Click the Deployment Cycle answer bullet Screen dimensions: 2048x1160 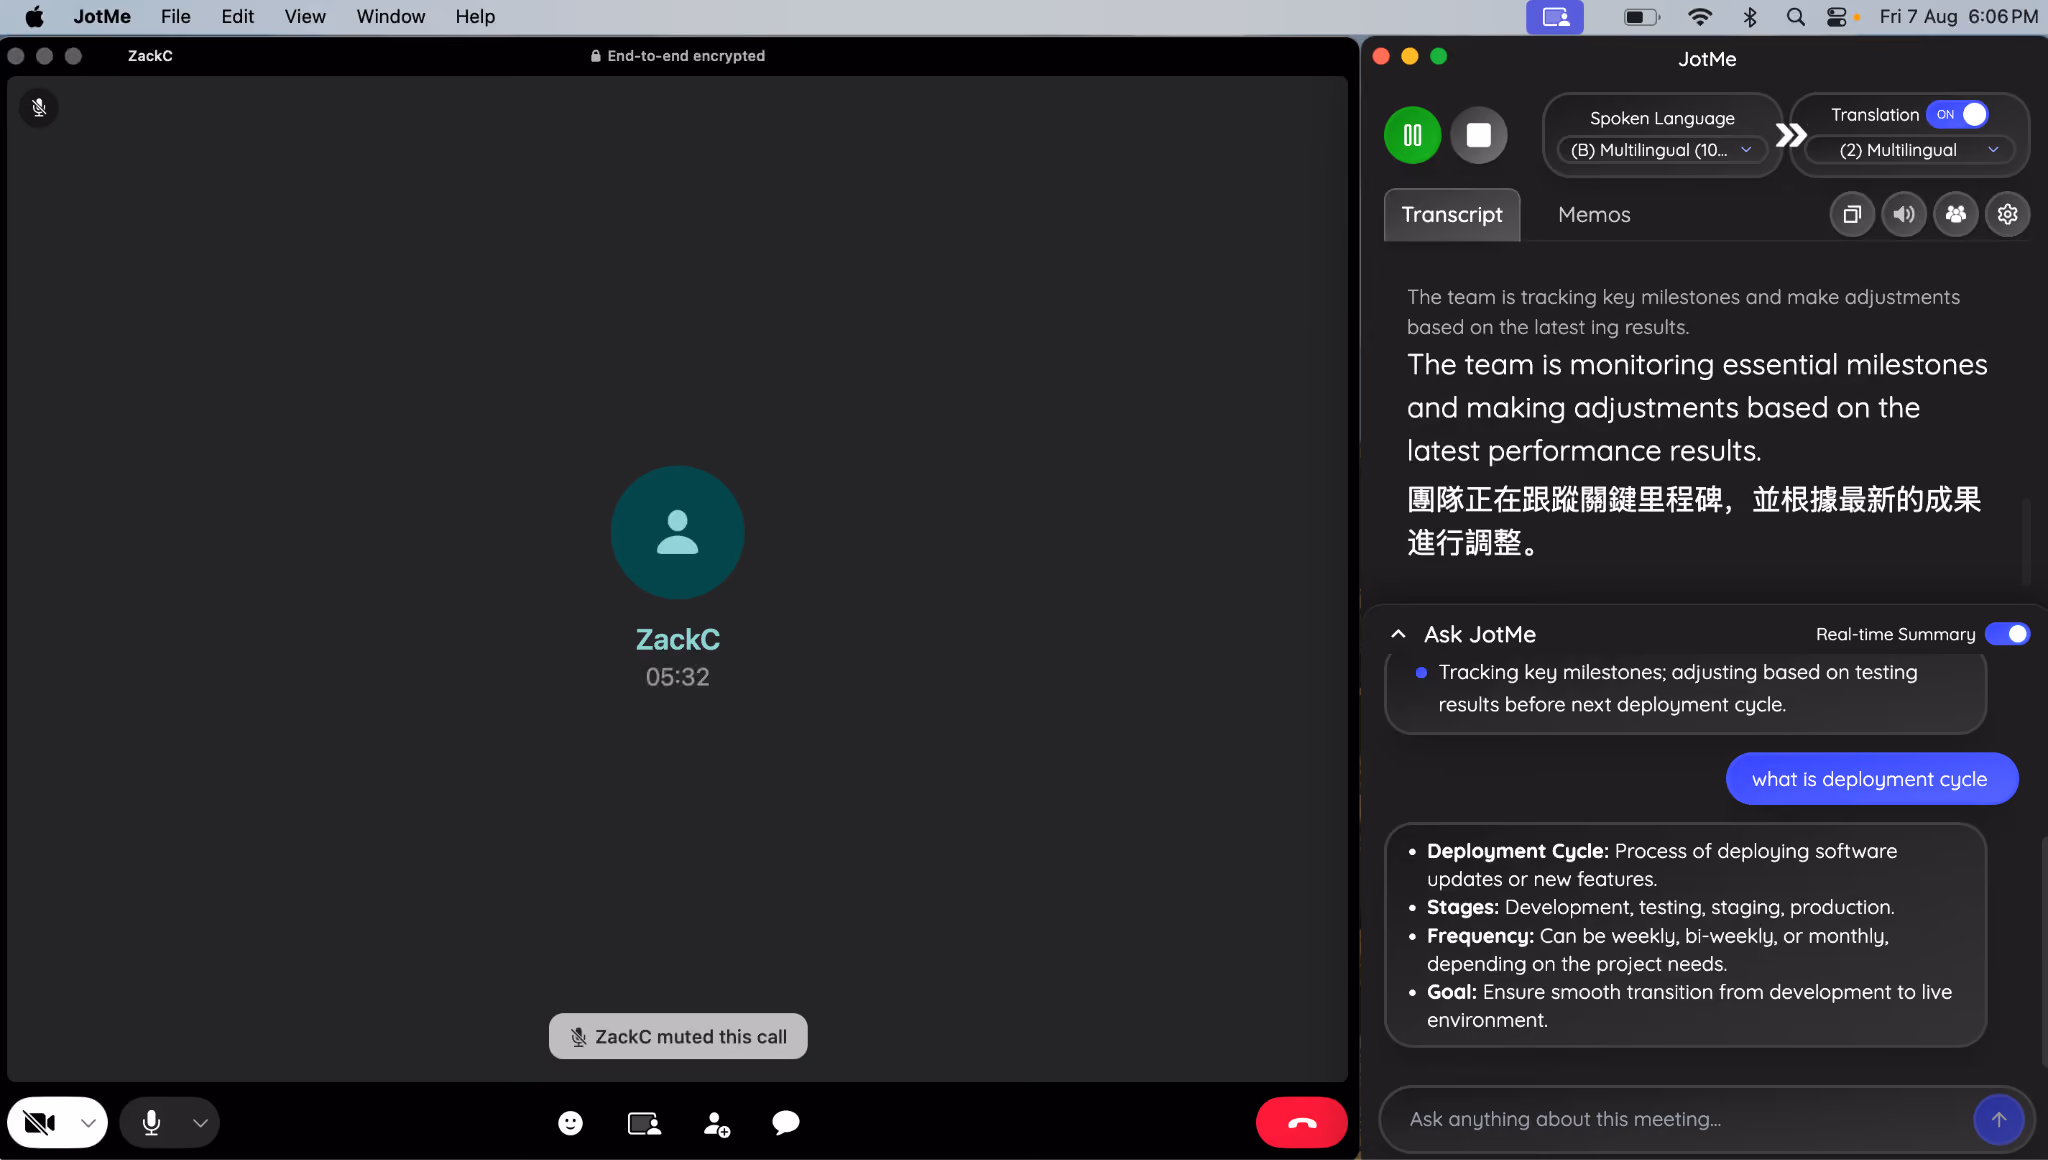[1662, 865]
